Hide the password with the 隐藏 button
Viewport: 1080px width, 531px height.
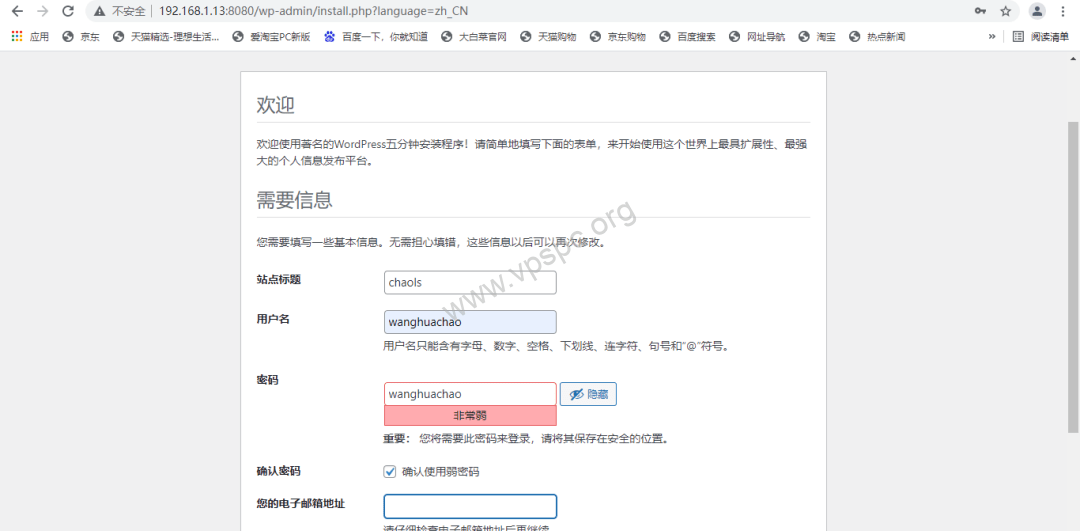pyautogui.click(x=588, y=394)
